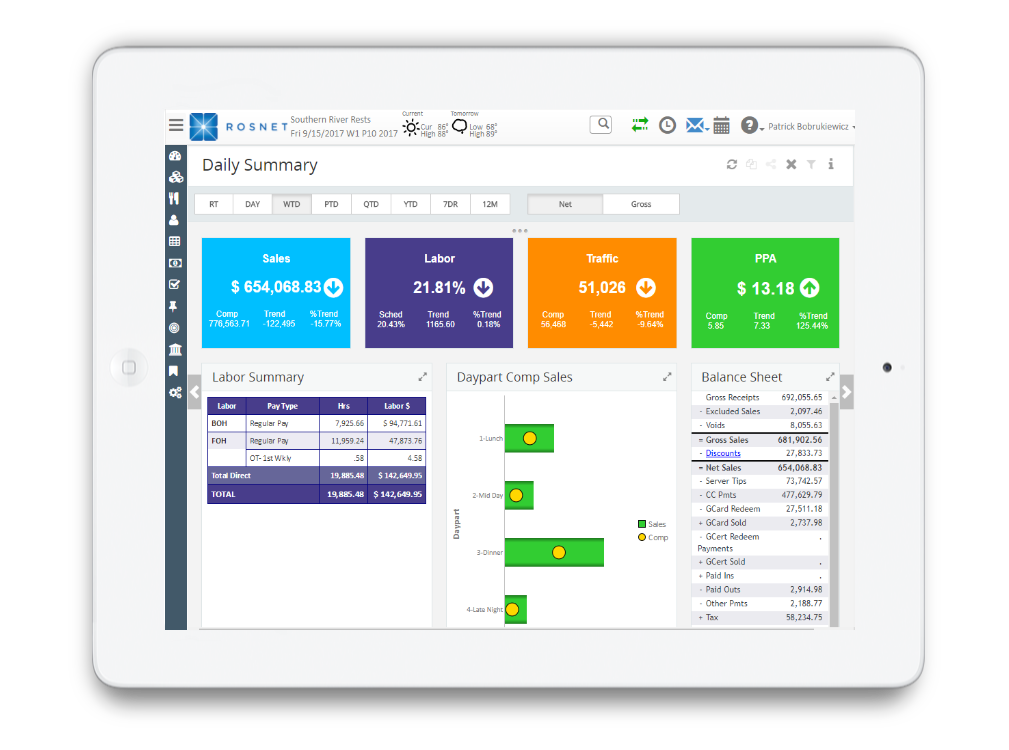Open the fork and knife sidebar icon

[175, 198]
